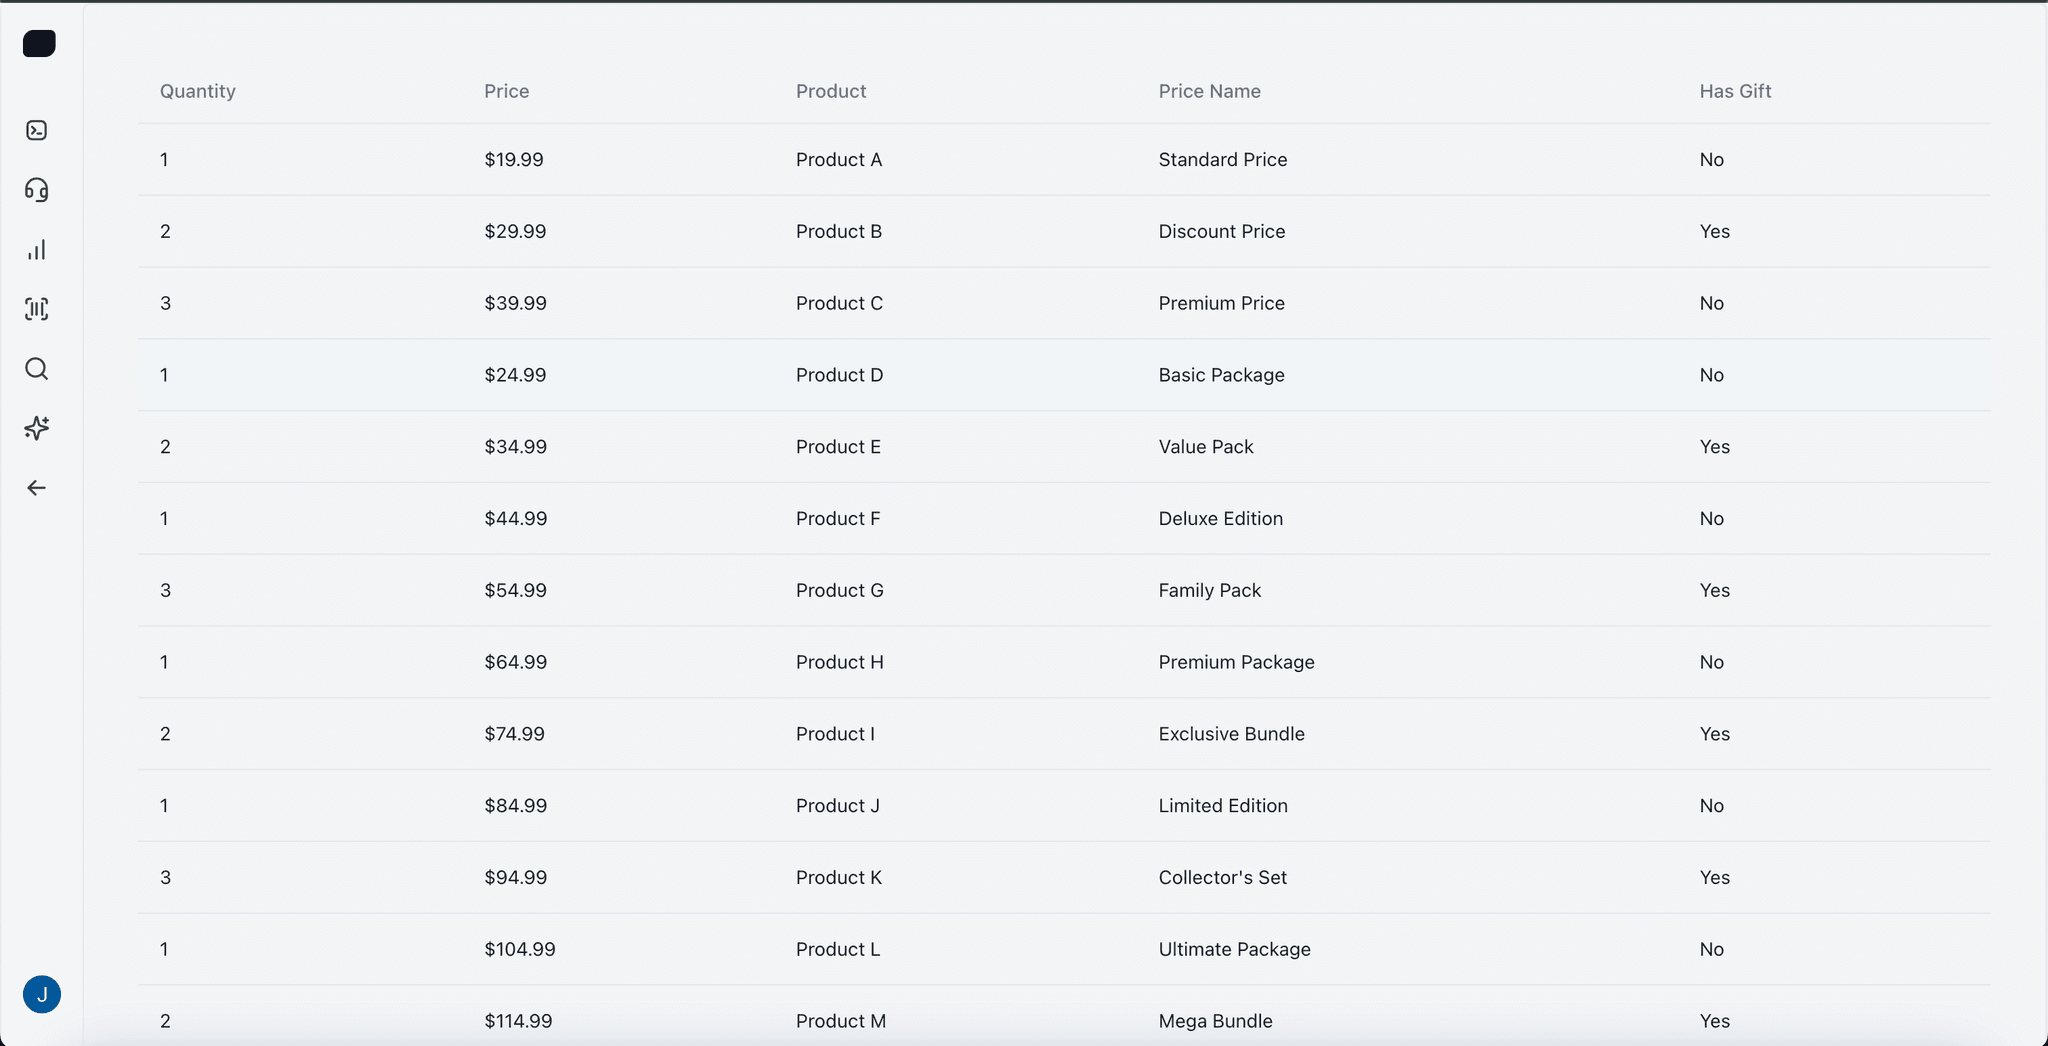The height and width of the screenshot is (1046, 2048).
Task: Open the headset support icon
Action: click(37, 190)
